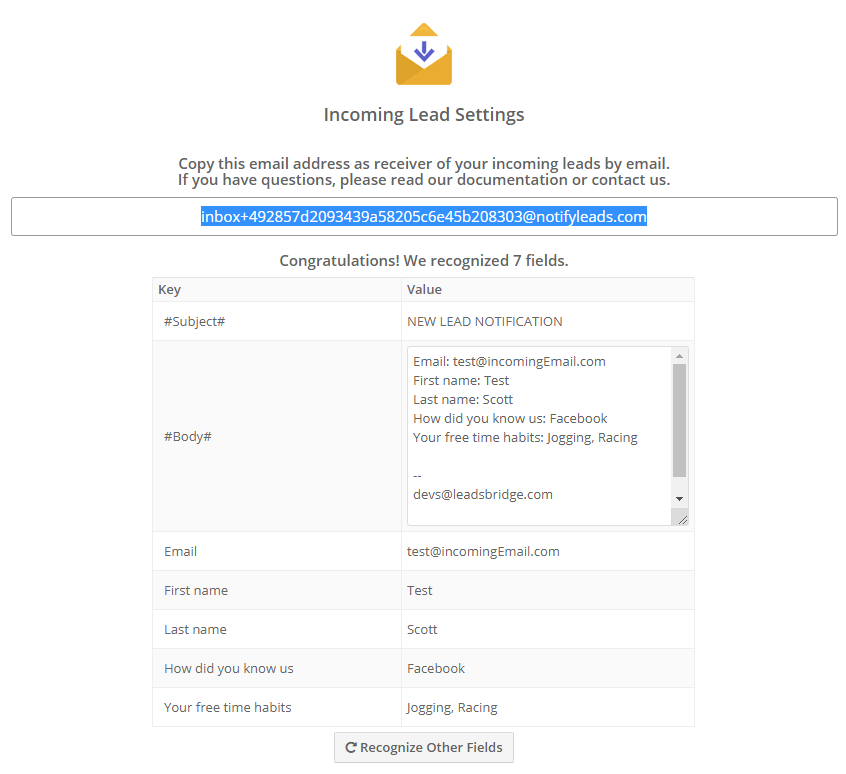Click the How did you know us row
The height and width of the screenshot is (774, 846).
click(424, 668)
